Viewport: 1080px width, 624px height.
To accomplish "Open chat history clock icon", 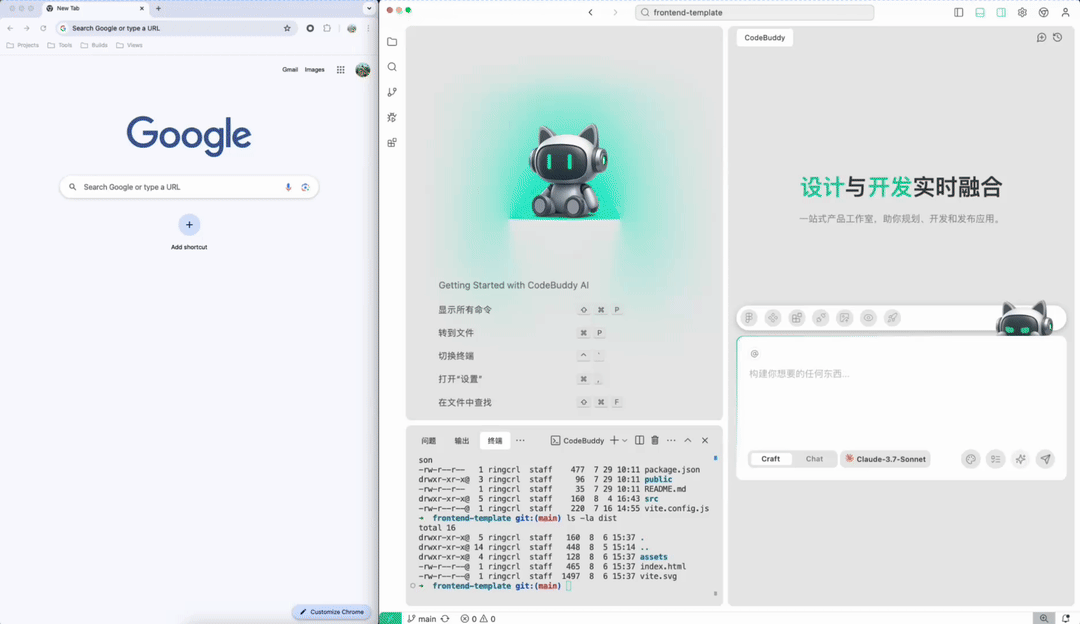I will tap(1057, 38).
